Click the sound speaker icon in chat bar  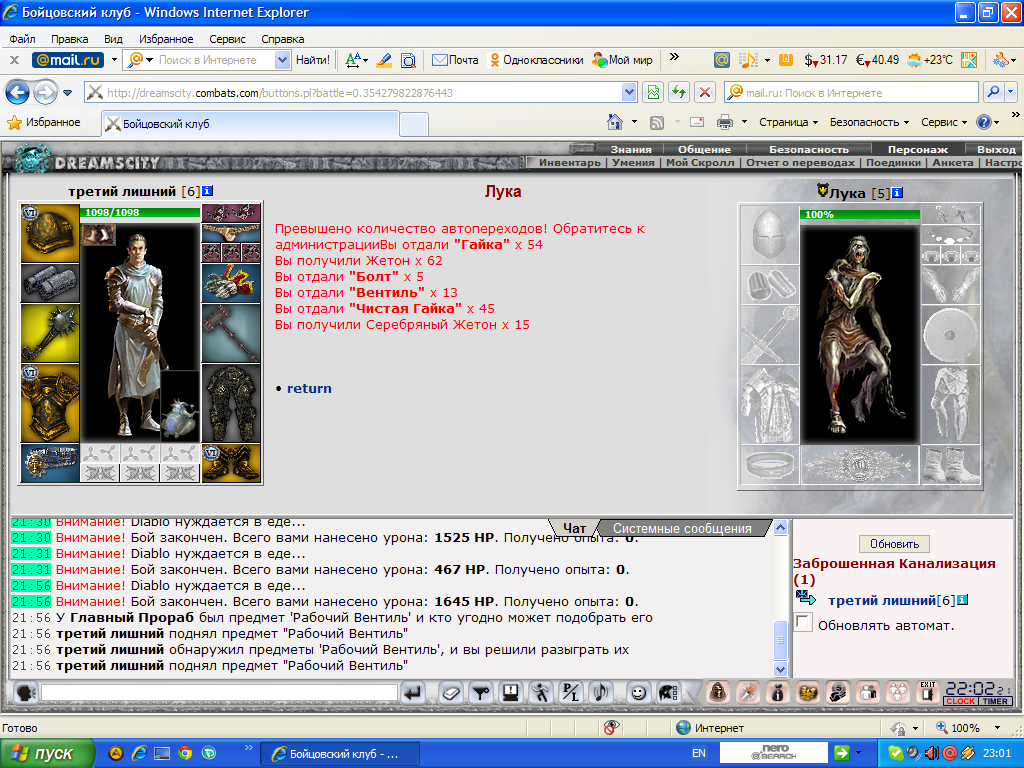click(601, 692)
